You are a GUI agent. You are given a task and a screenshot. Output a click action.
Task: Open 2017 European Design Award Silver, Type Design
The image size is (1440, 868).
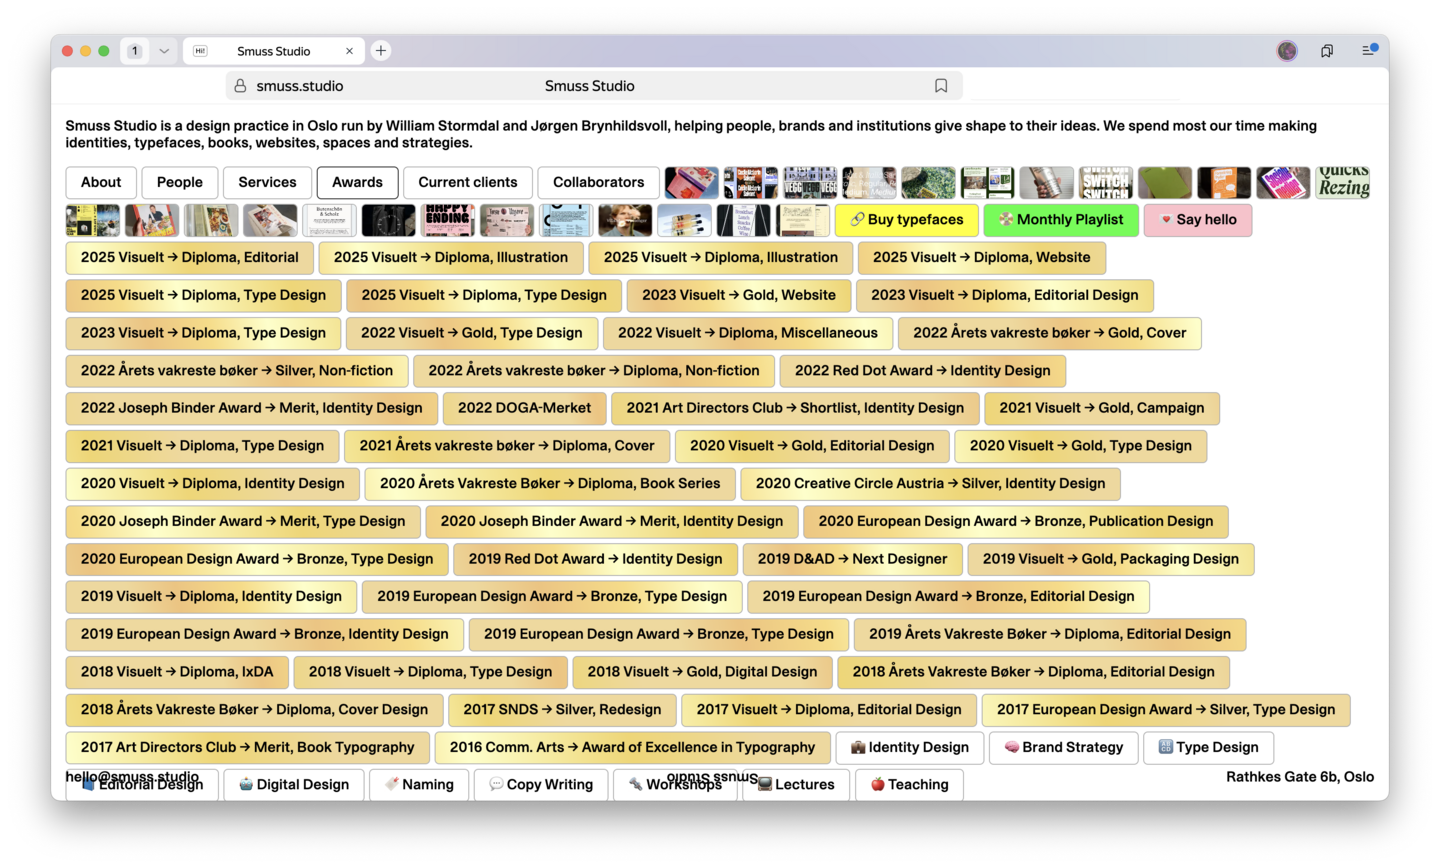point(1166,709)
